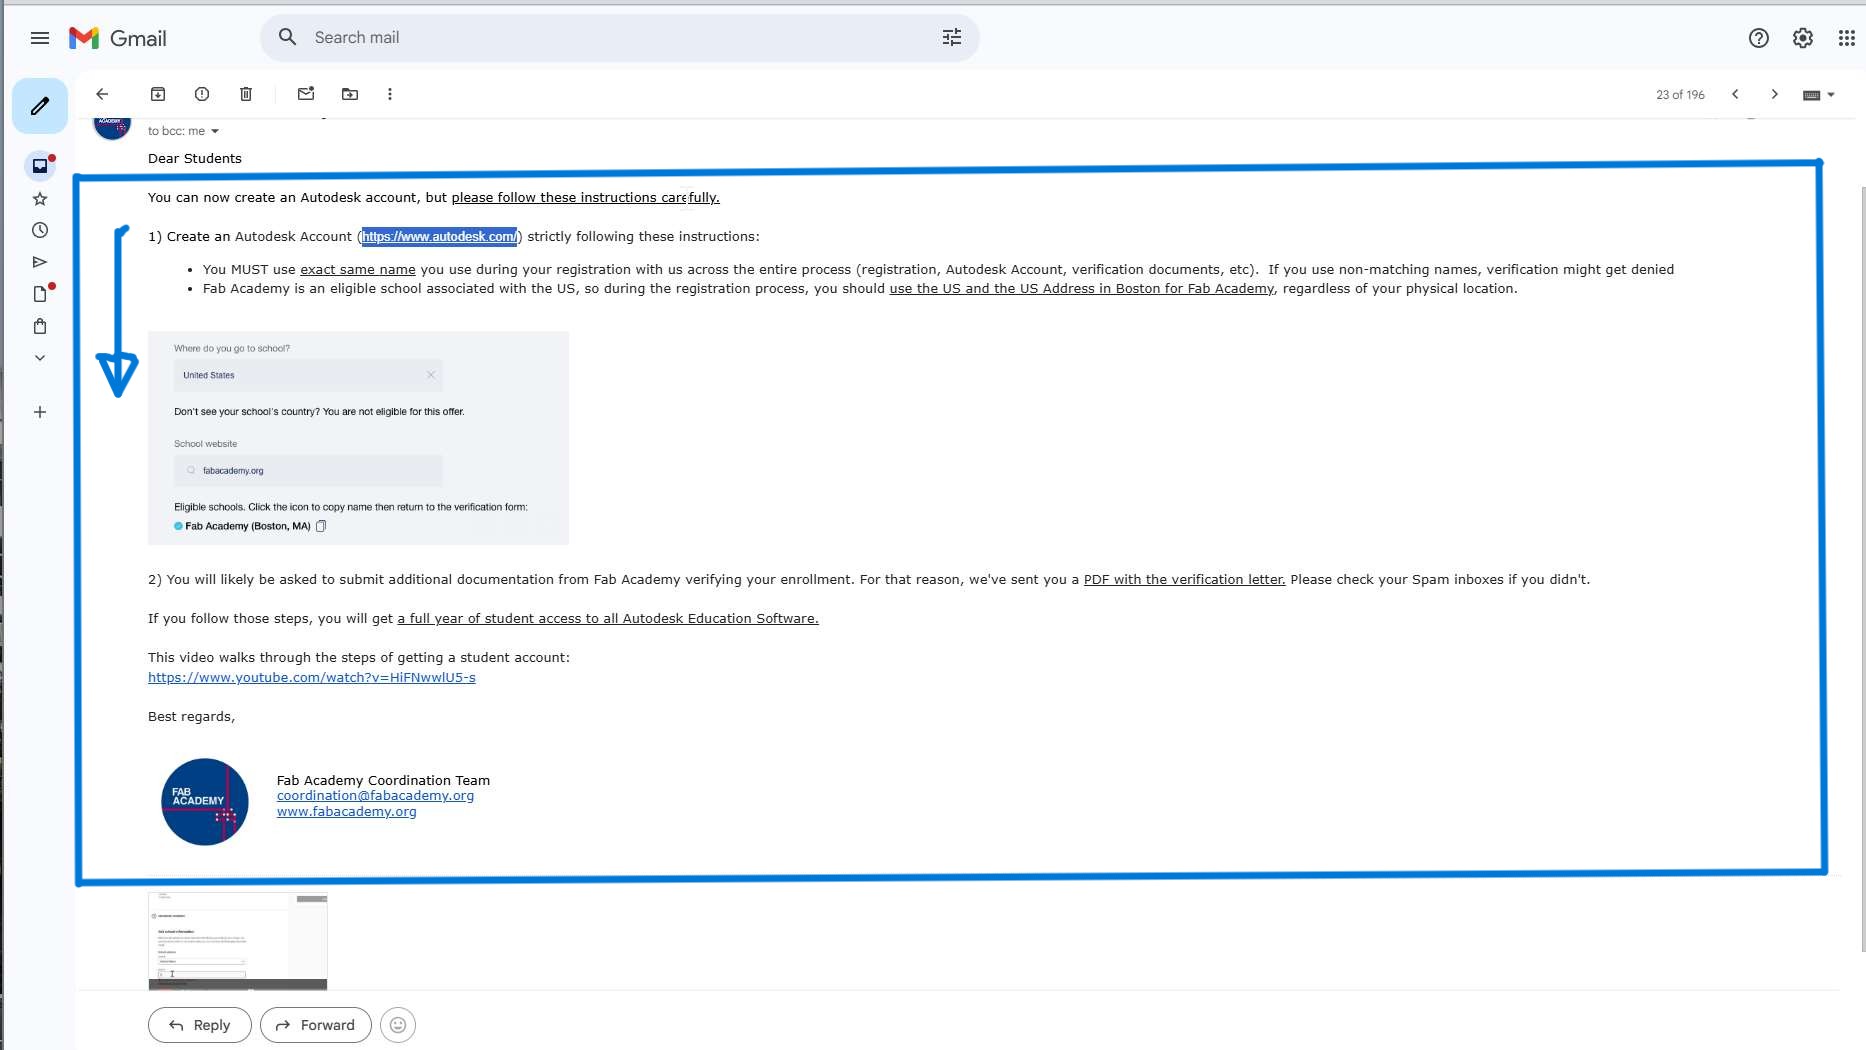The height and width of the screenshot is (1050, 1866).
Task: Delete this email
Action: tap(246, 94)
